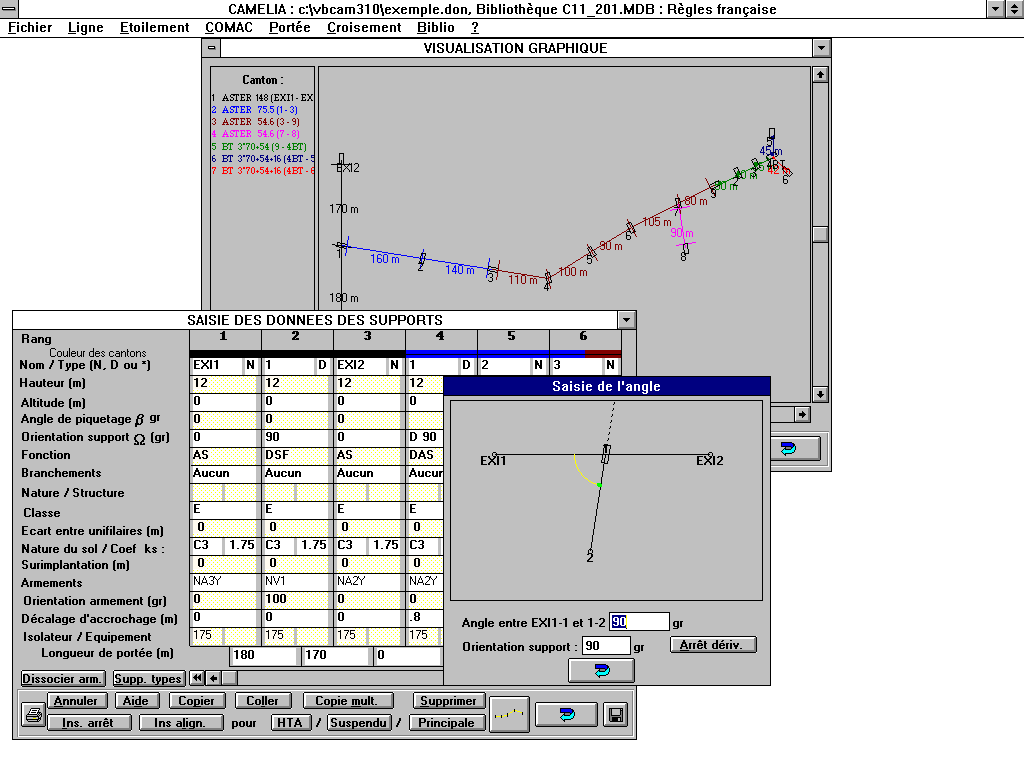Jump to first support with double-left arrow

(x=197, y=678)
